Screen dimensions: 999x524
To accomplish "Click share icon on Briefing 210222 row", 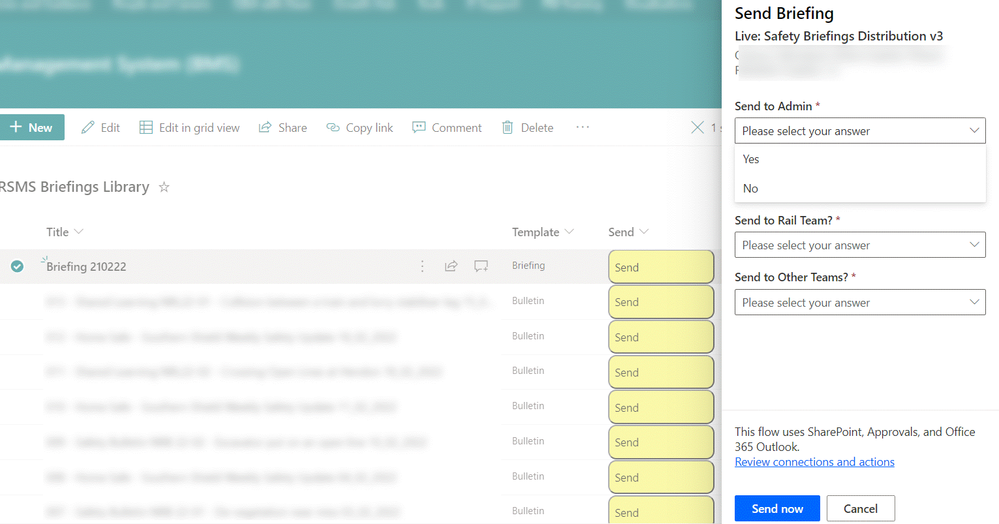I will pos(451,266).
